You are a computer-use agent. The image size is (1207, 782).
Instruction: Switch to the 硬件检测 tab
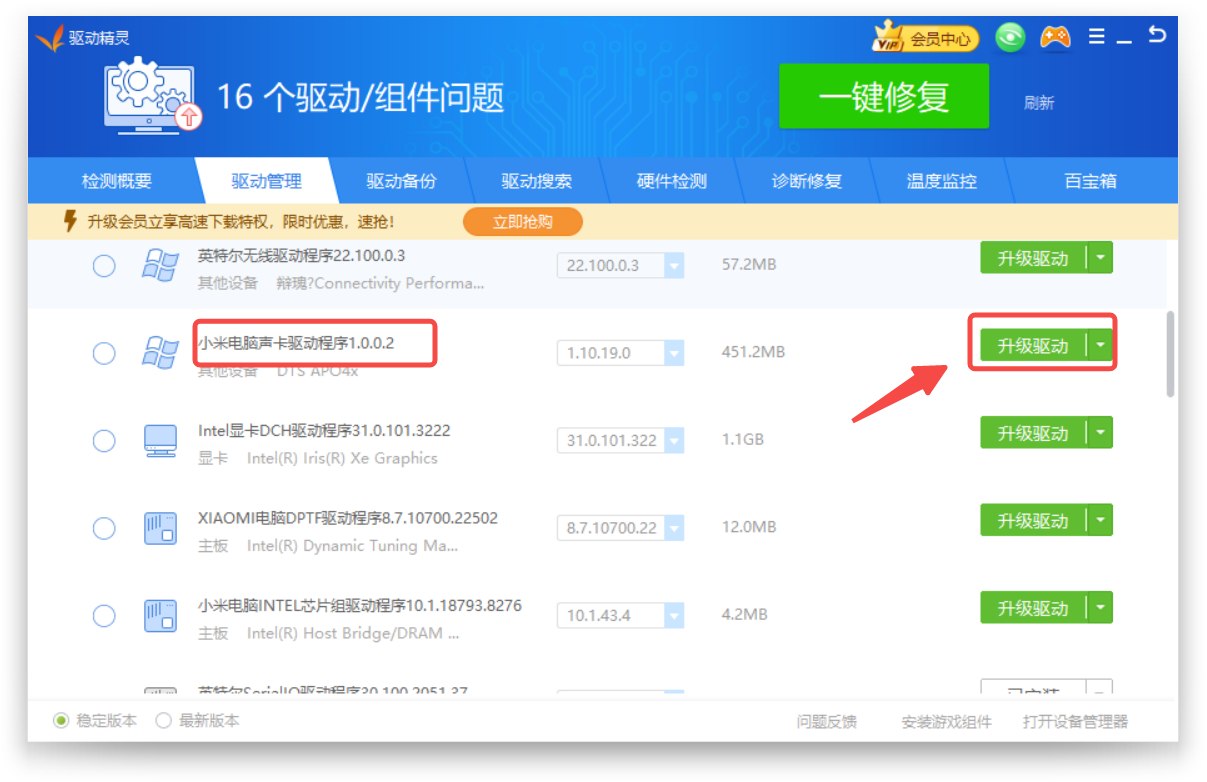click(671, 182)
